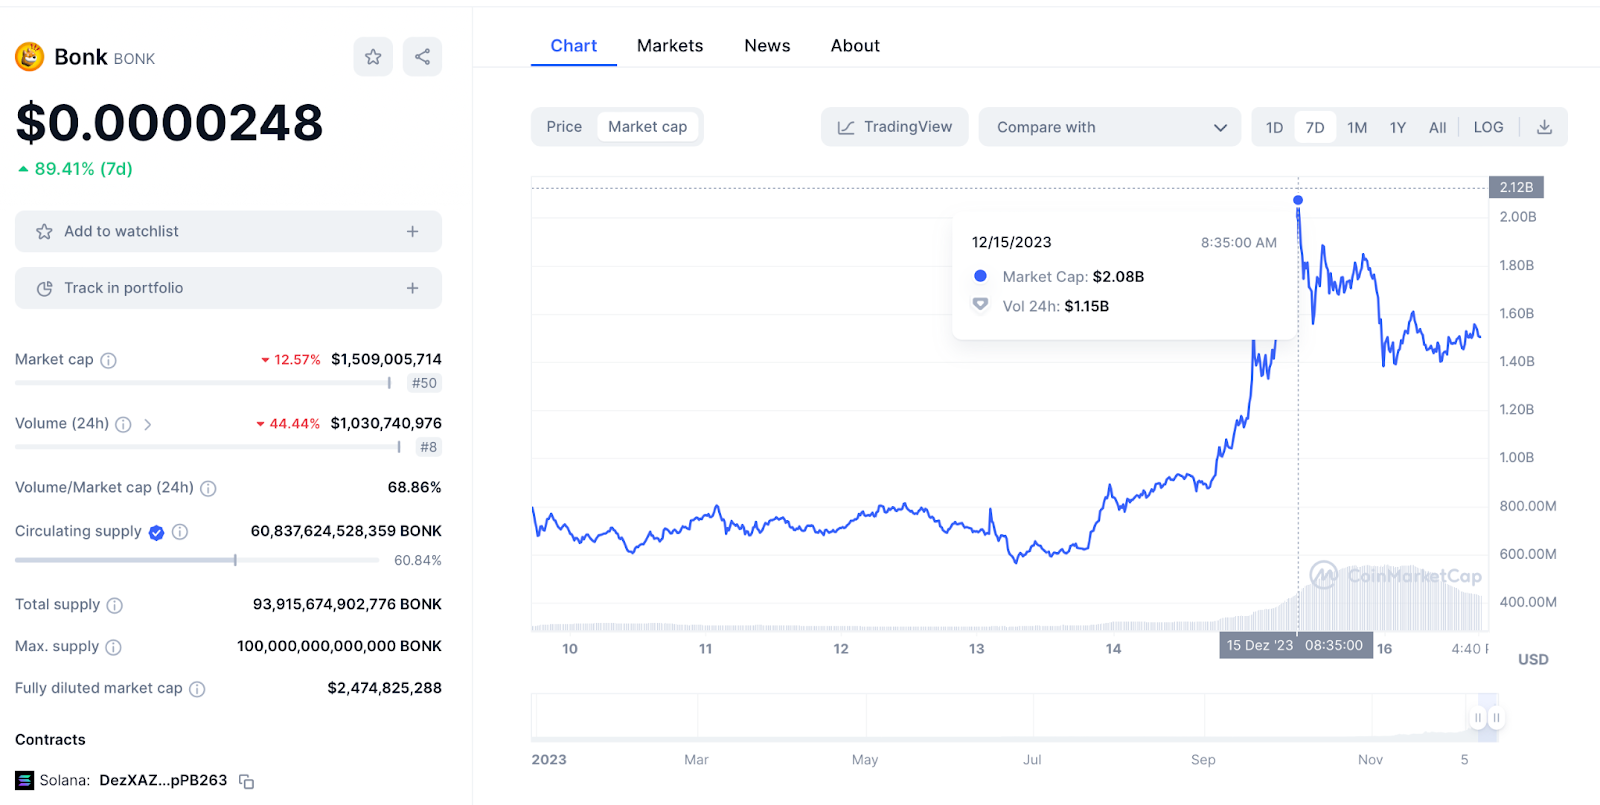Click the #8 volume rank badge
This screenshot has height=805, width=1600.
click(428, 447)
